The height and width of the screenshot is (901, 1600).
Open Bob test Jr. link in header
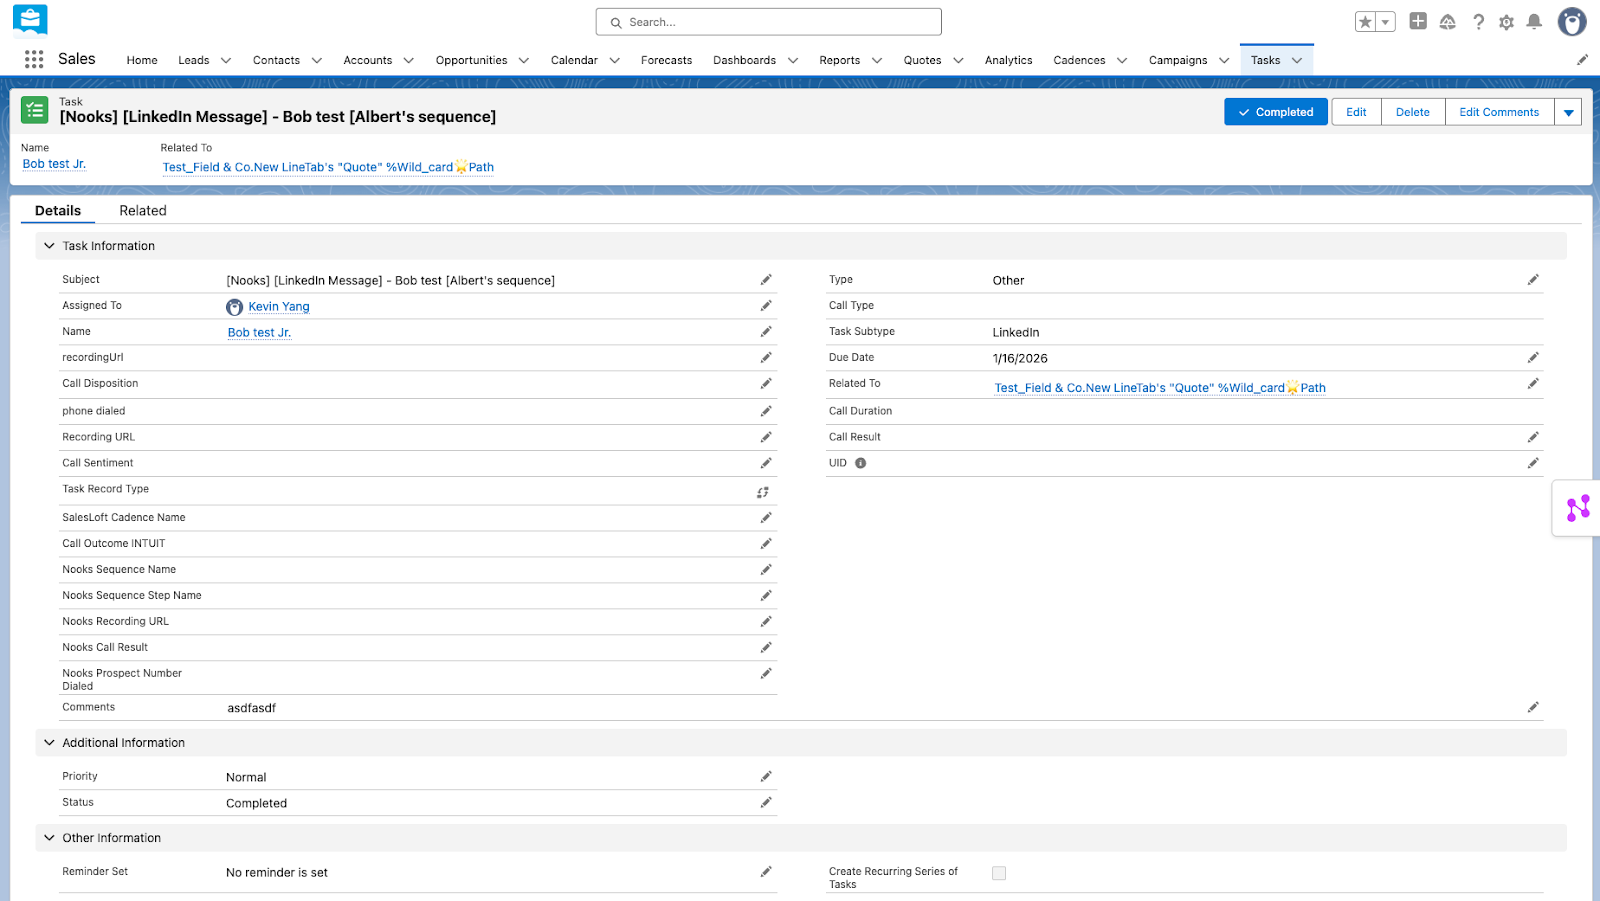point(54,164)
